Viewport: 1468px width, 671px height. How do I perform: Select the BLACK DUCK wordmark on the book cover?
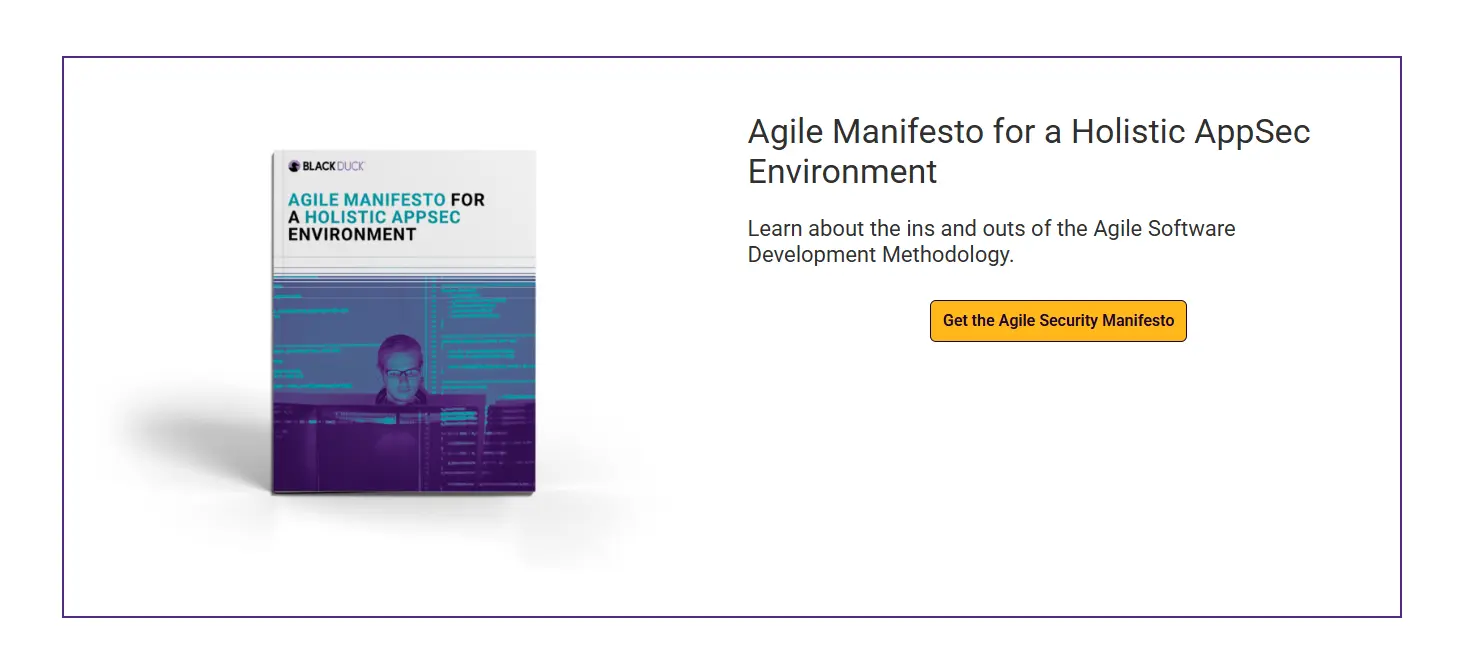coord(333,167)
